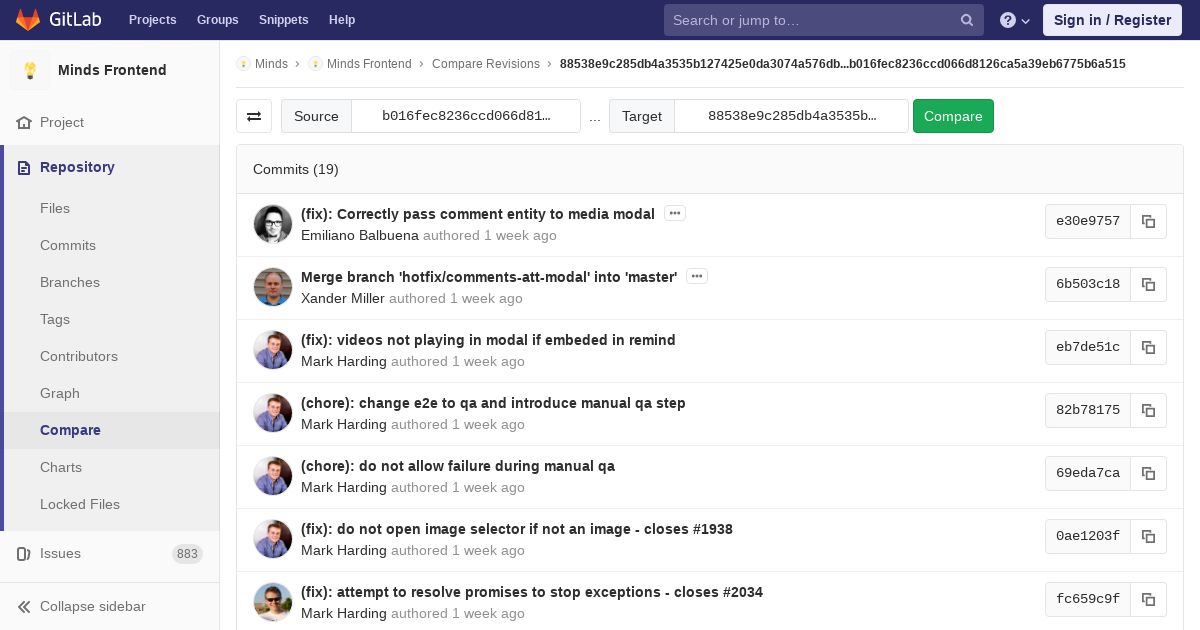This screenshot has height=630, width=1200.
Task: Open Commits in repository submenu
Action: point(68,245)
